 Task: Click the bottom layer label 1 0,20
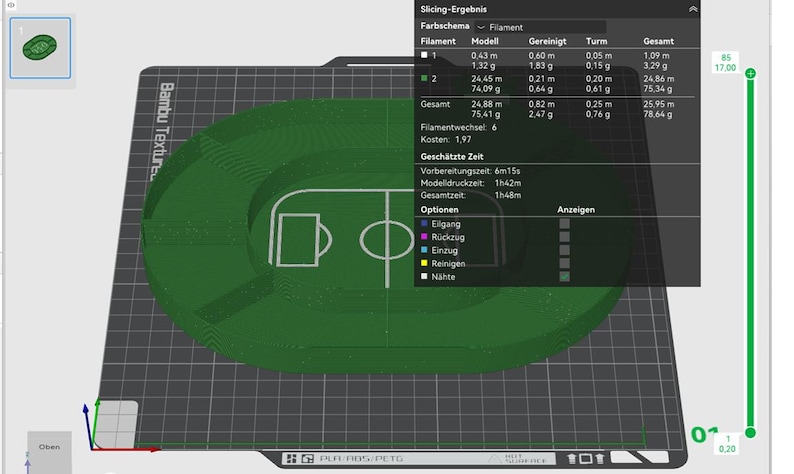[x=727, y=444]
